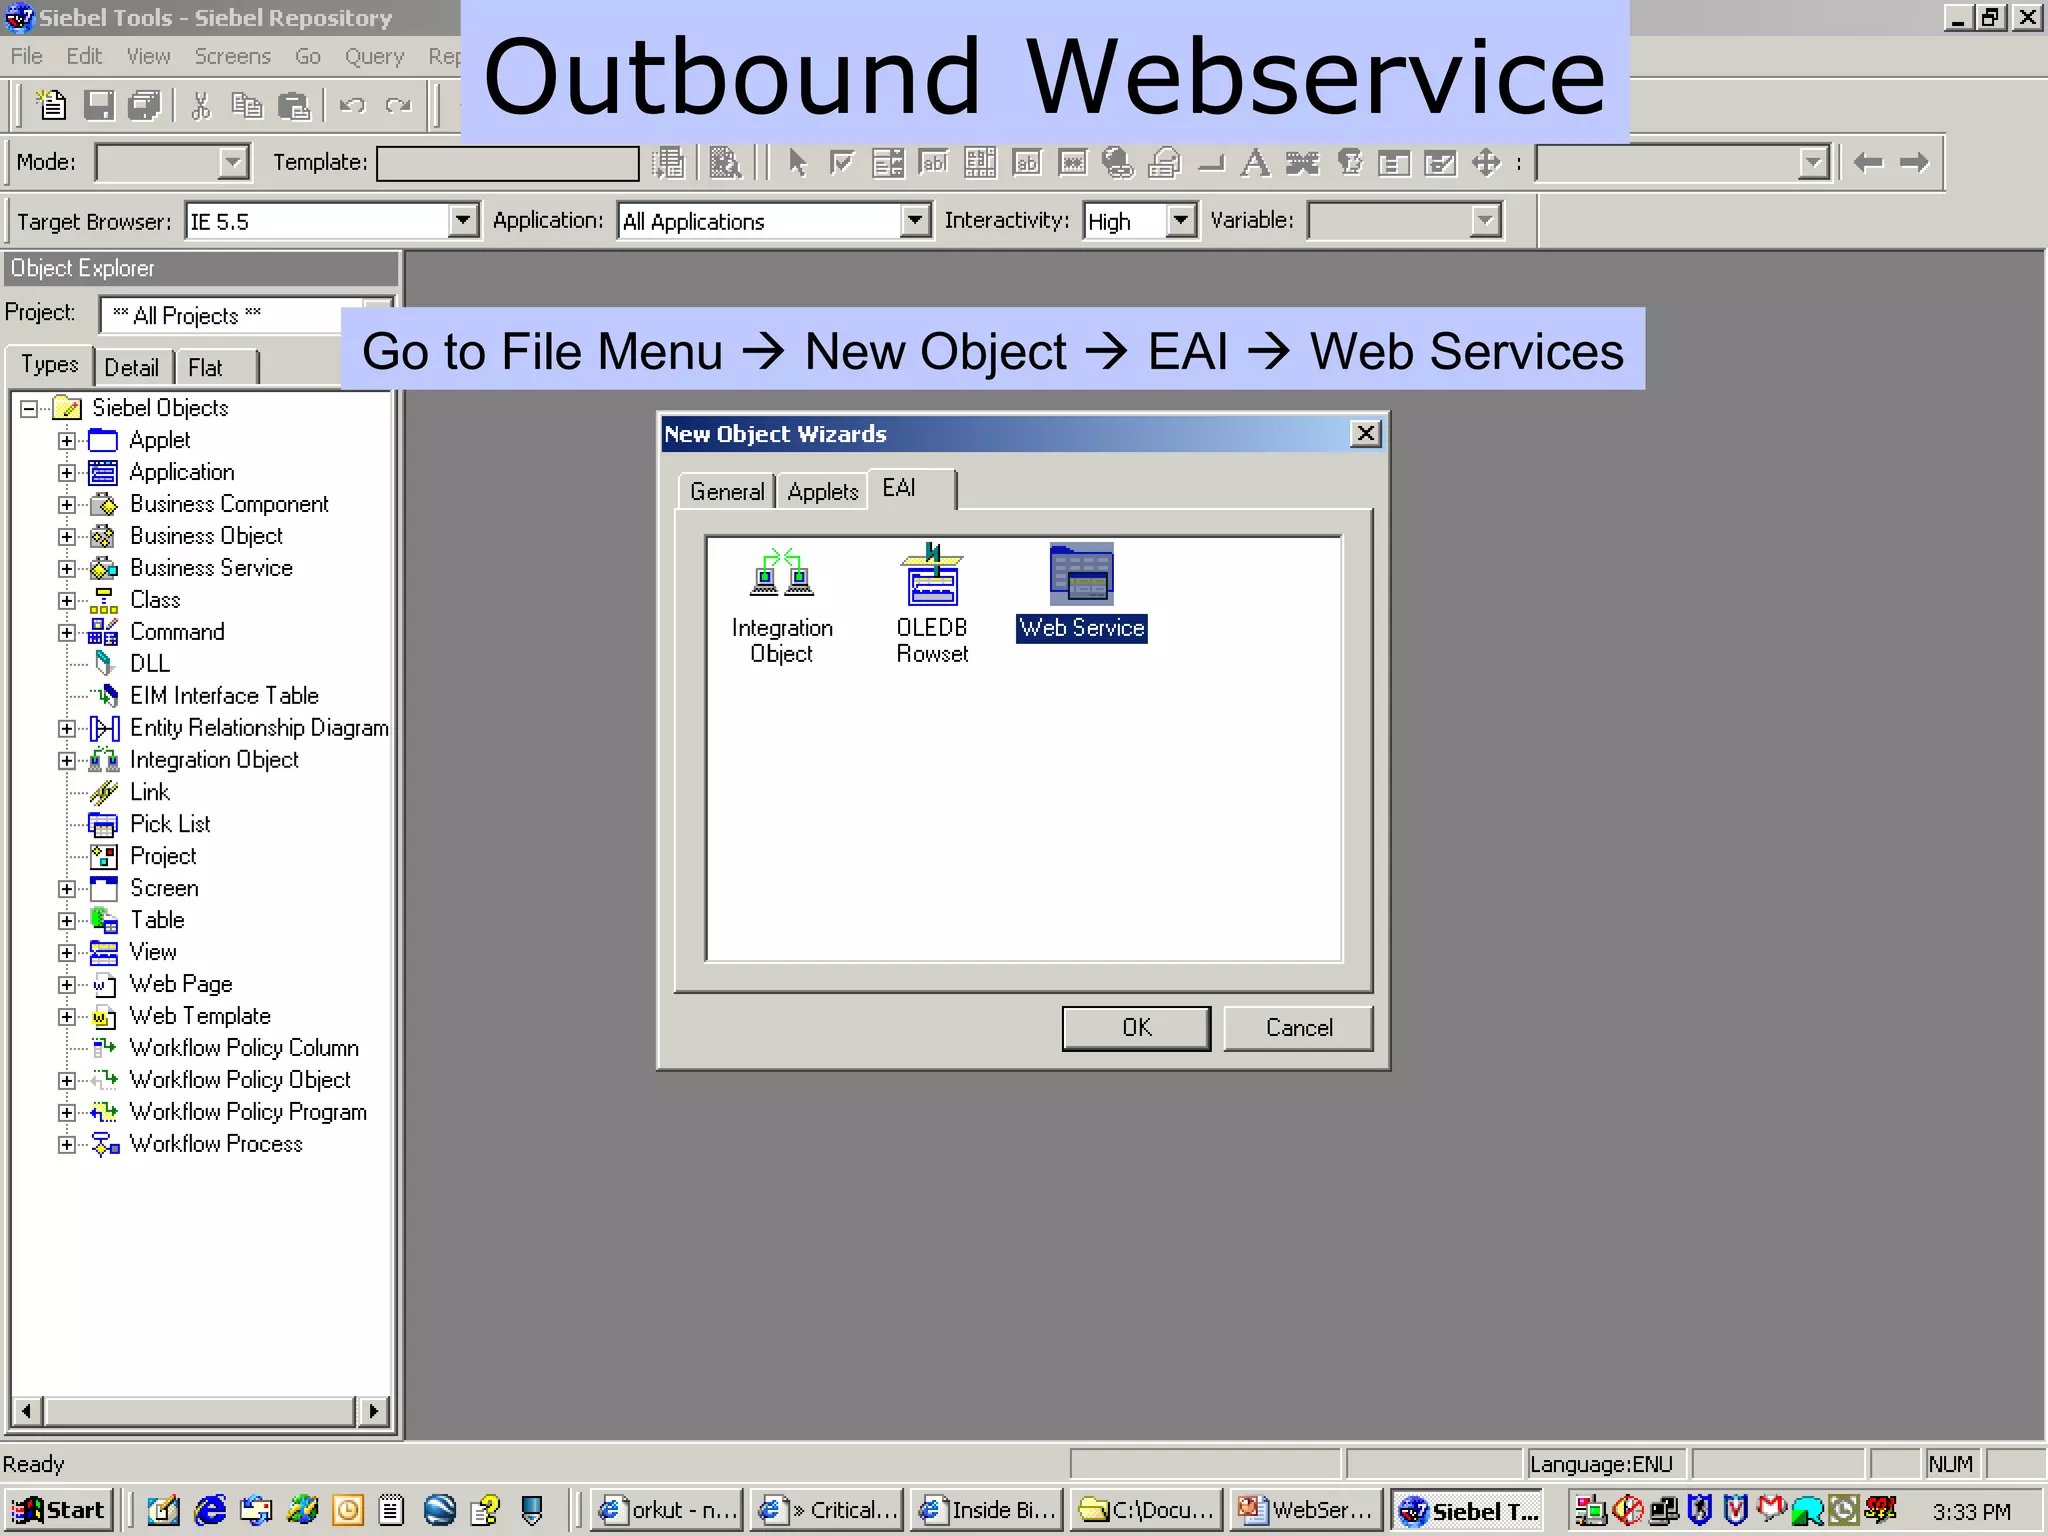Click the Applet icon in the tree
The height and width of the screenshot is (1536, 2048).
(103, 440)
